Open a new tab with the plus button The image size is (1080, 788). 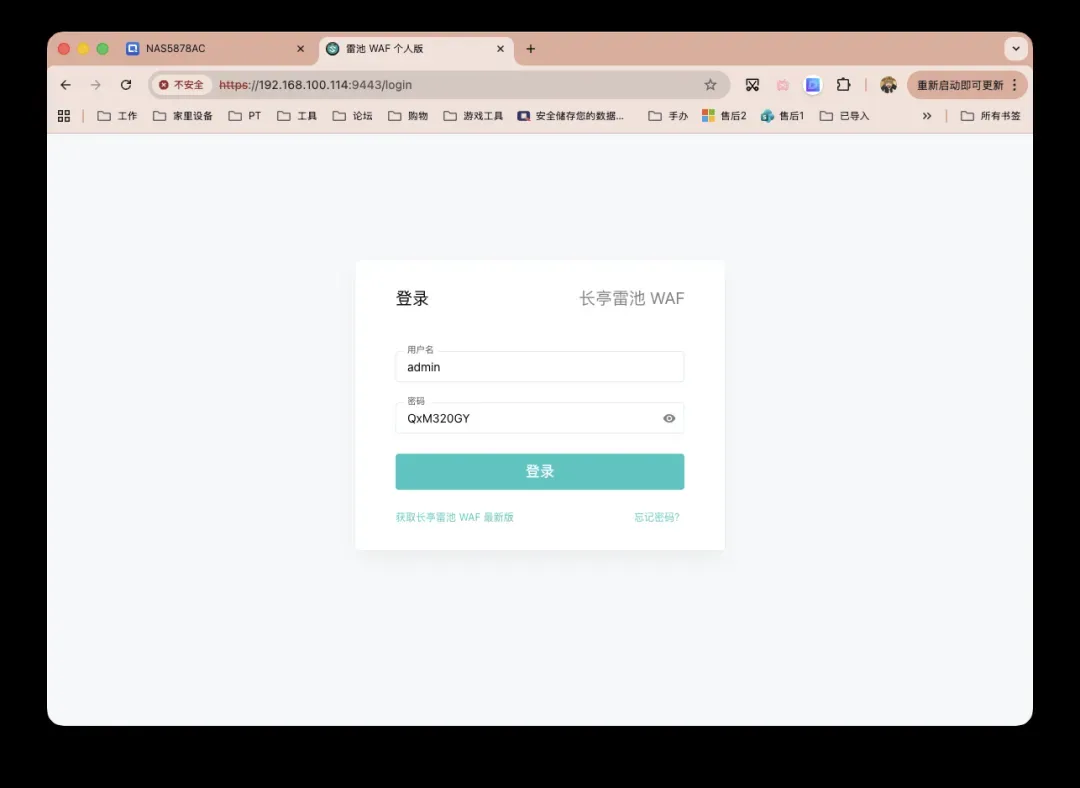(x=530, y=49)
